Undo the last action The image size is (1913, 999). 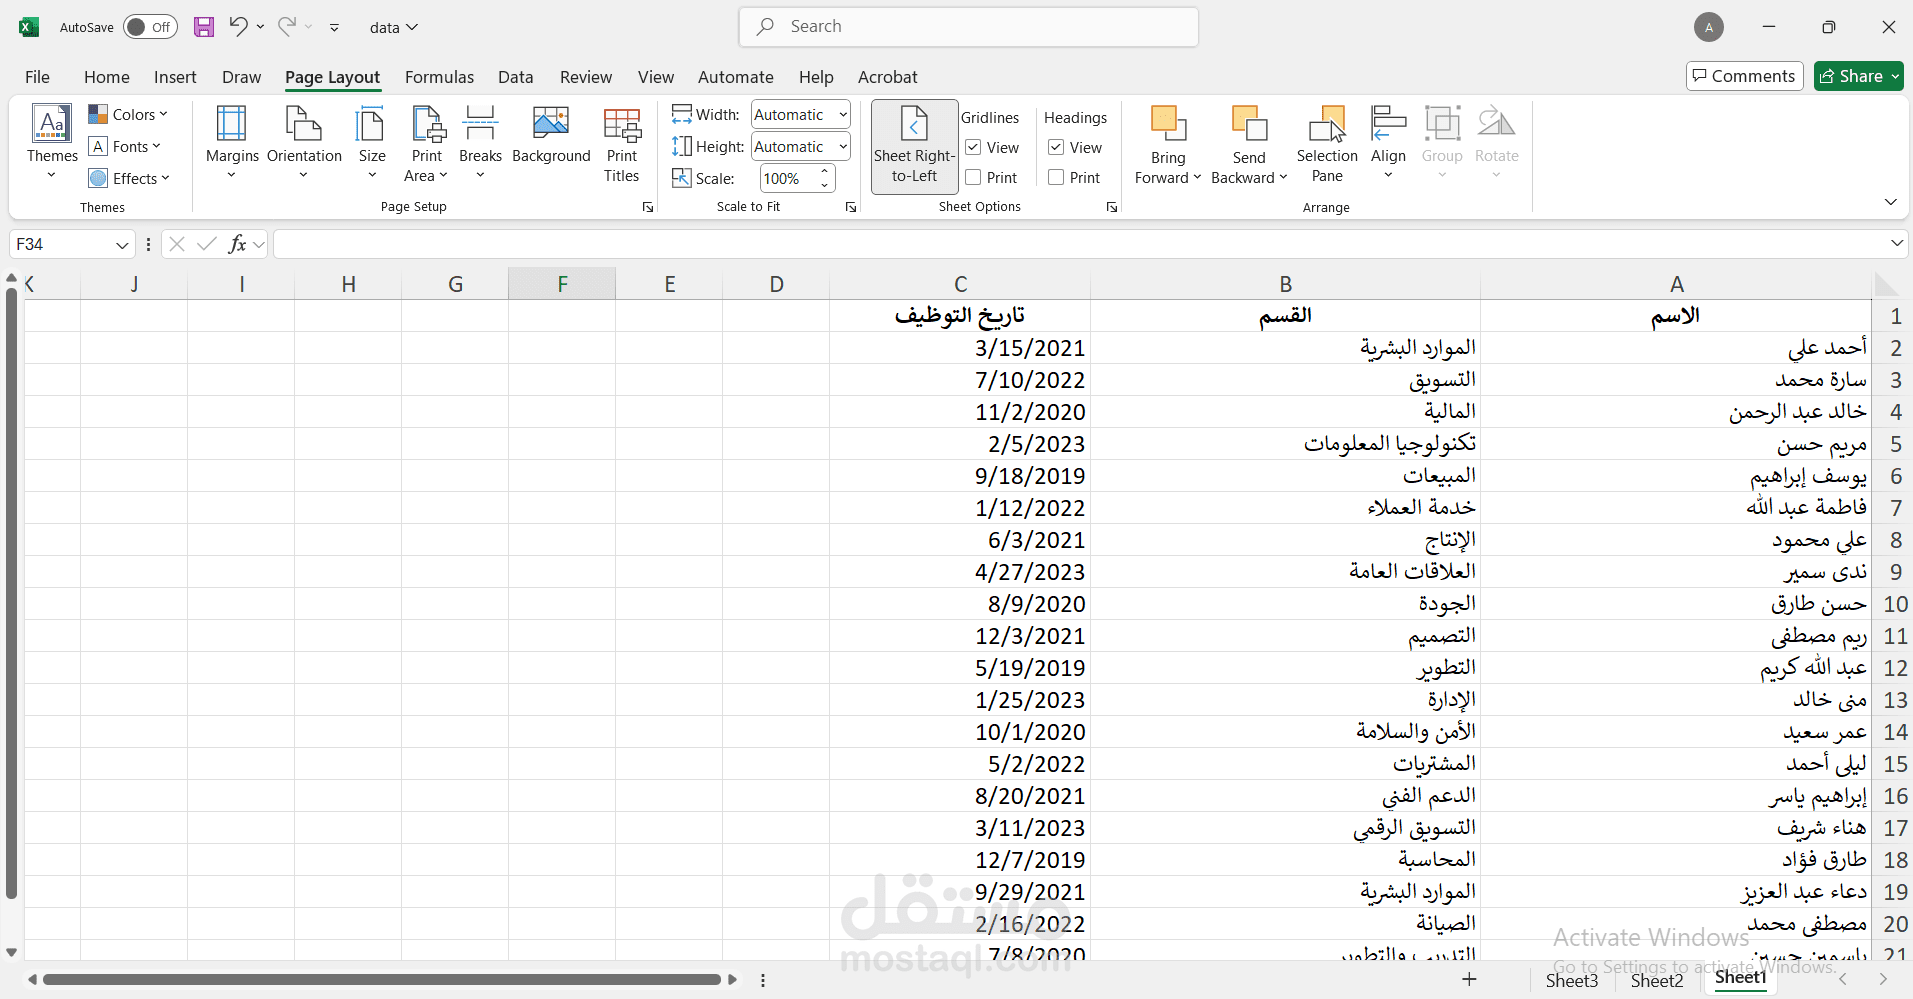(238, 27)
